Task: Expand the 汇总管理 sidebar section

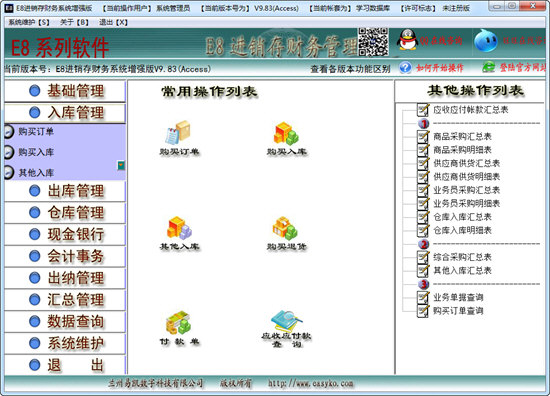Action: pyautogui.click(x=65, y=300)
